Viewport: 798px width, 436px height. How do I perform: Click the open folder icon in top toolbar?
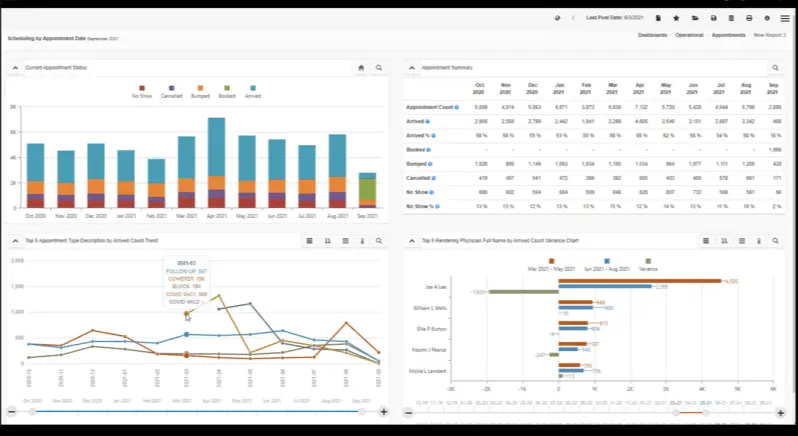[695, 18]
